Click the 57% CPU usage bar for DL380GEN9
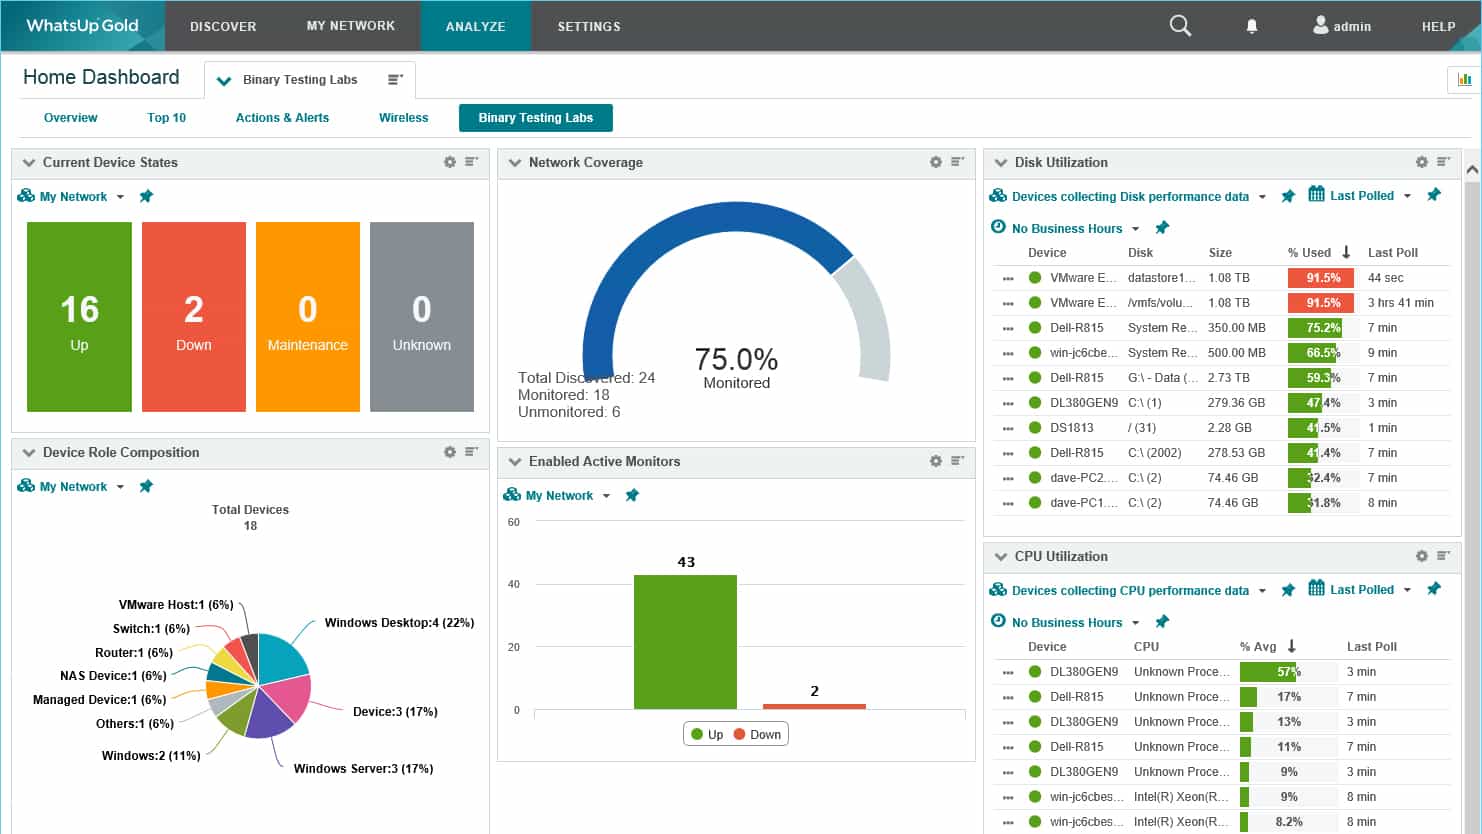This screenshot has width=1482, height=834. coord(1269,672)
